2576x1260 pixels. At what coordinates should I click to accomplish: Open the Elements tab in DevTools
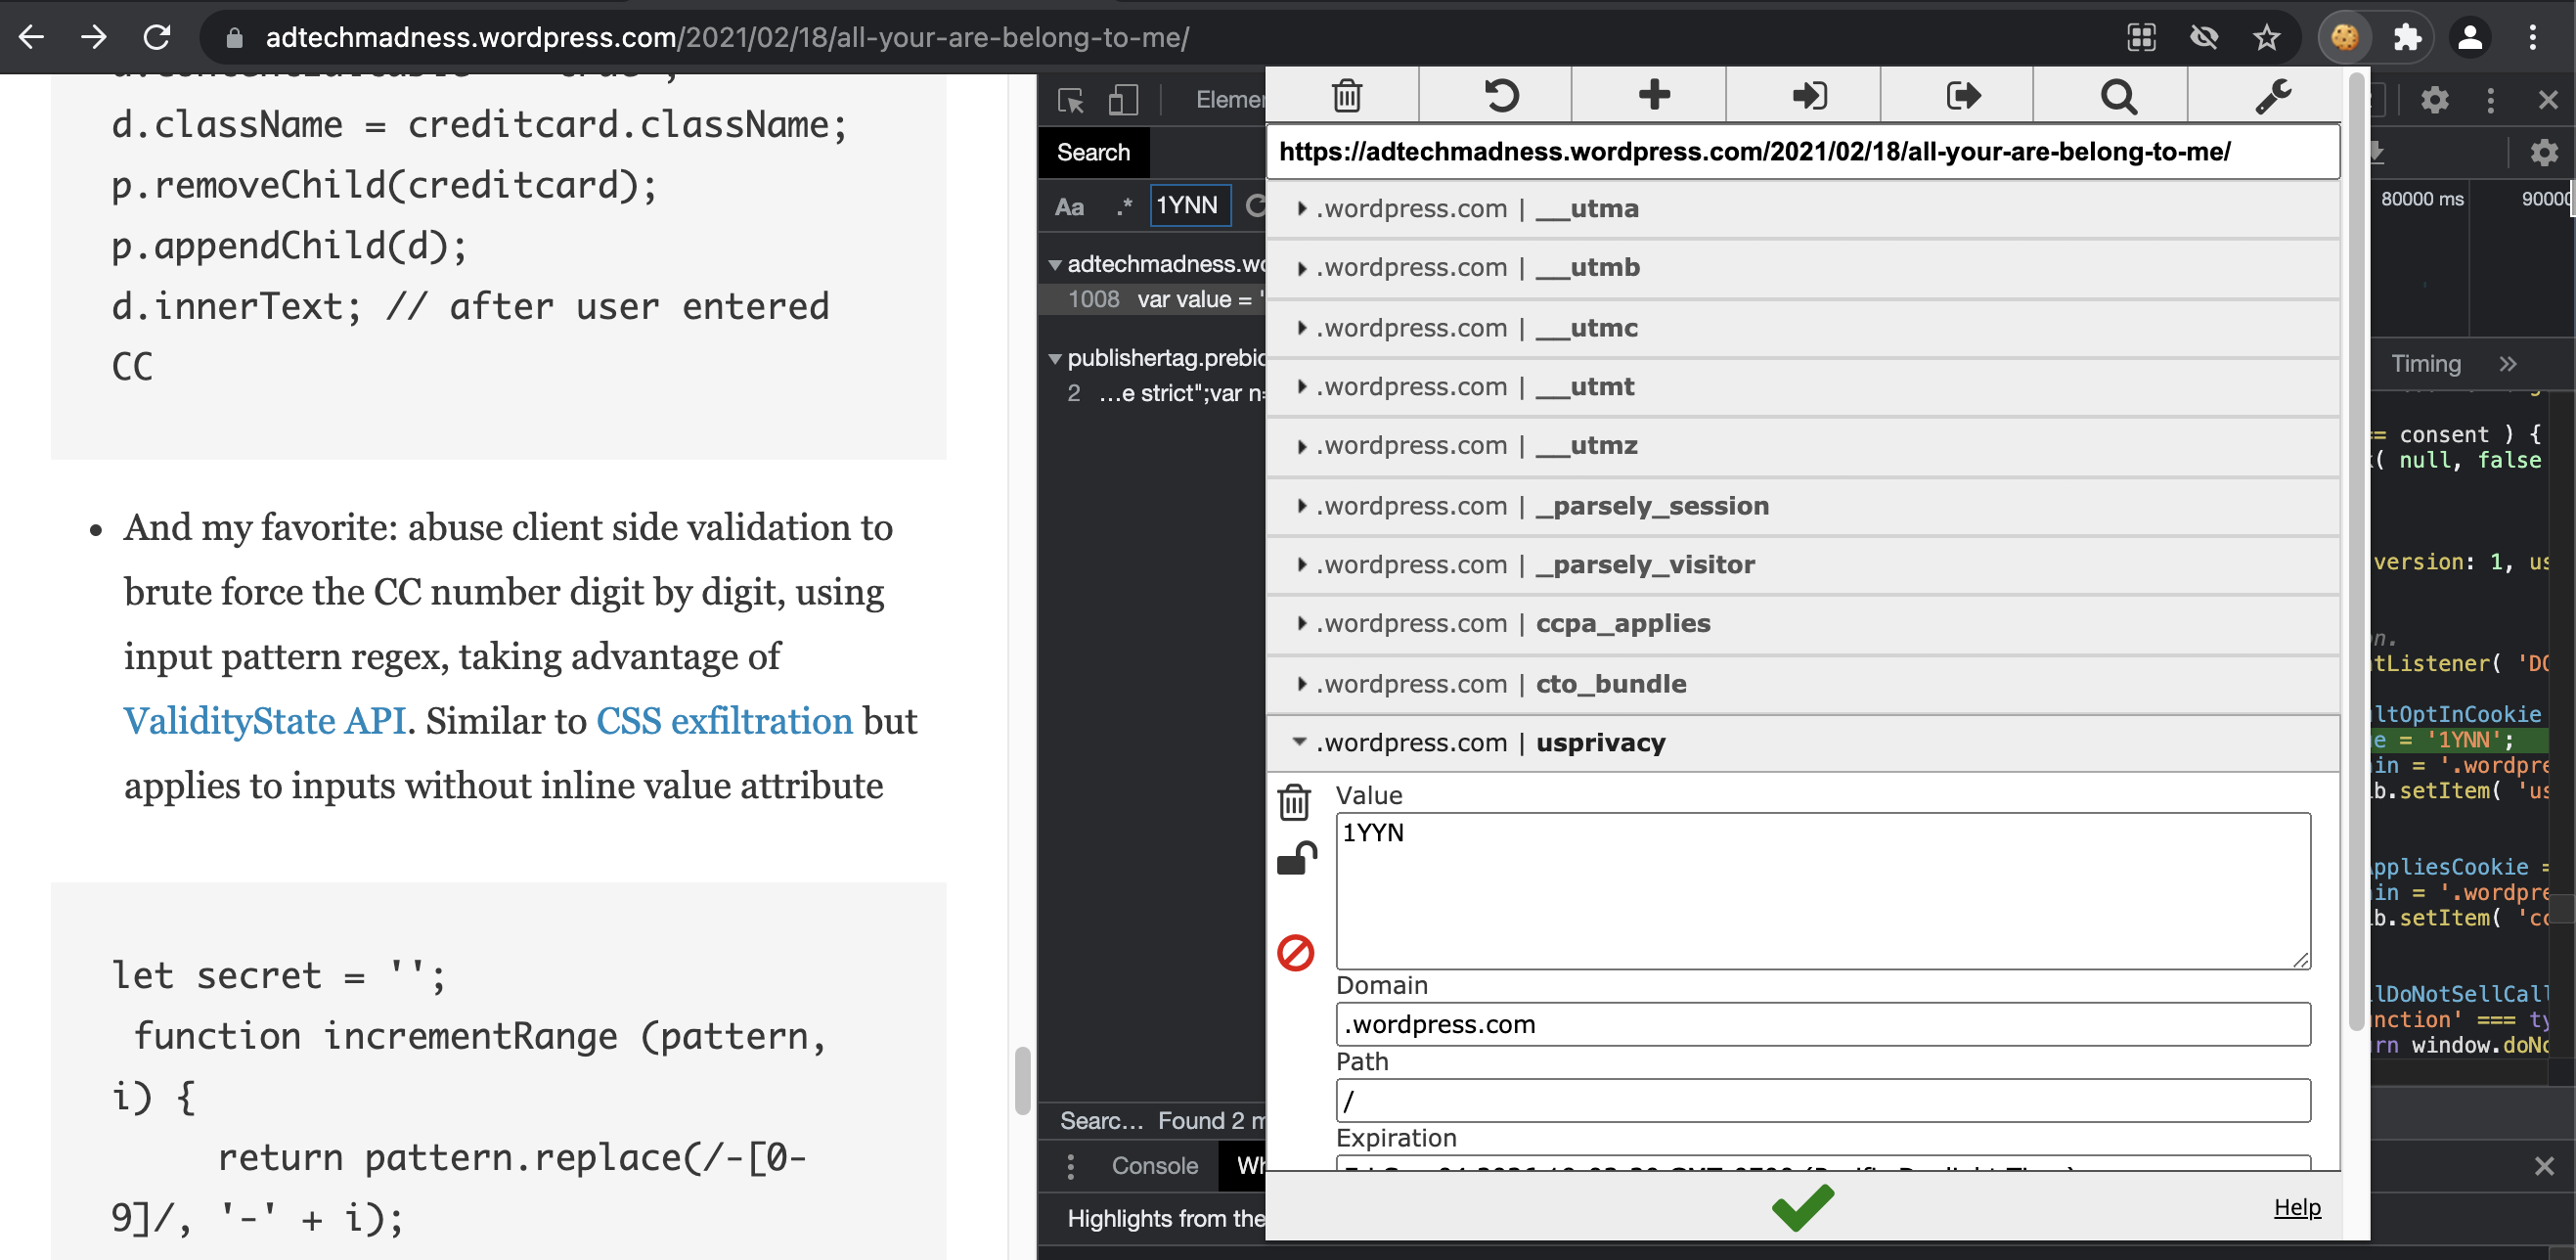point(1231,99)
